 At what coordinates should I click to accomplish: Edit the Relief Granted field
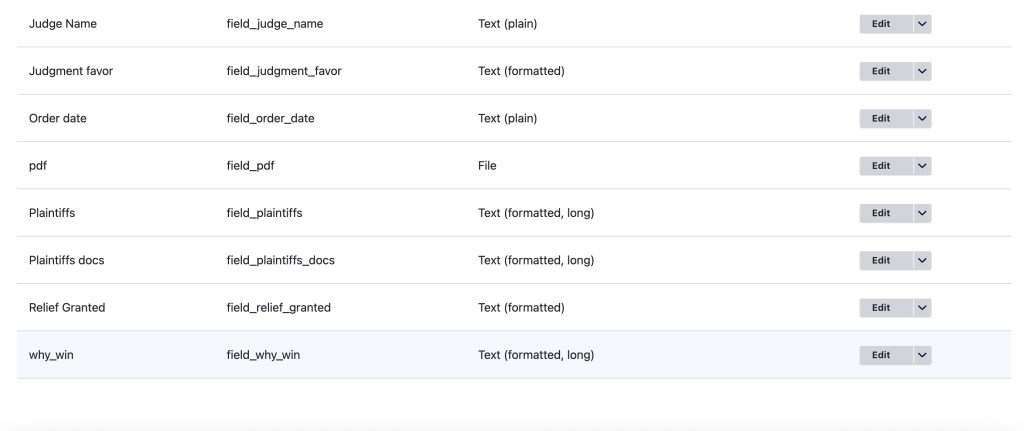(x=881, y=307)
